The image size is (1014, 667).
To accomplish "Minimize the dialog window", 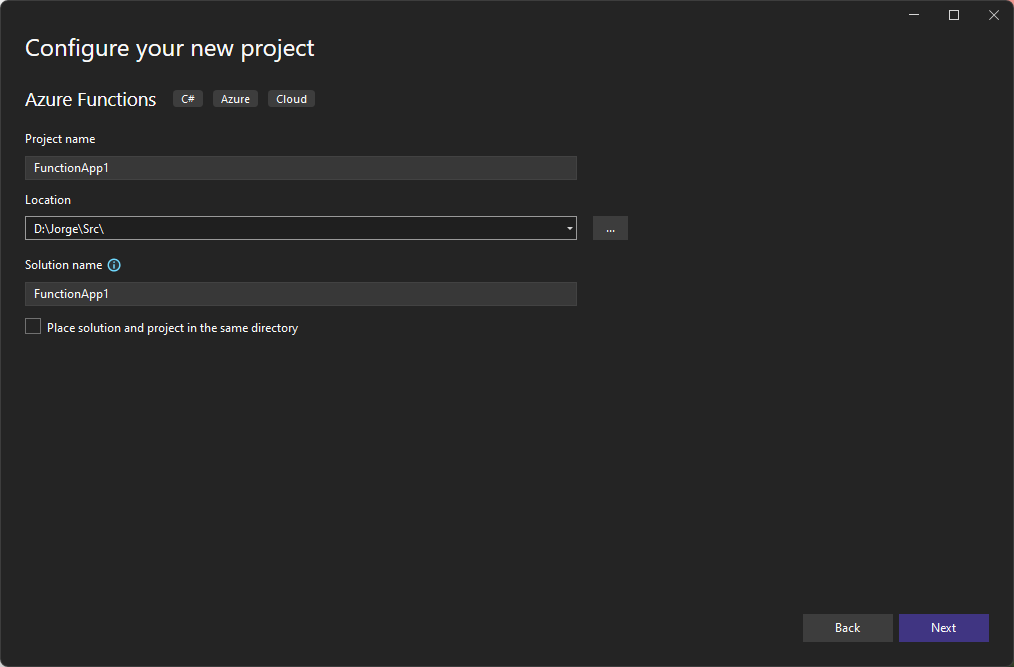I will pos(914,15).
